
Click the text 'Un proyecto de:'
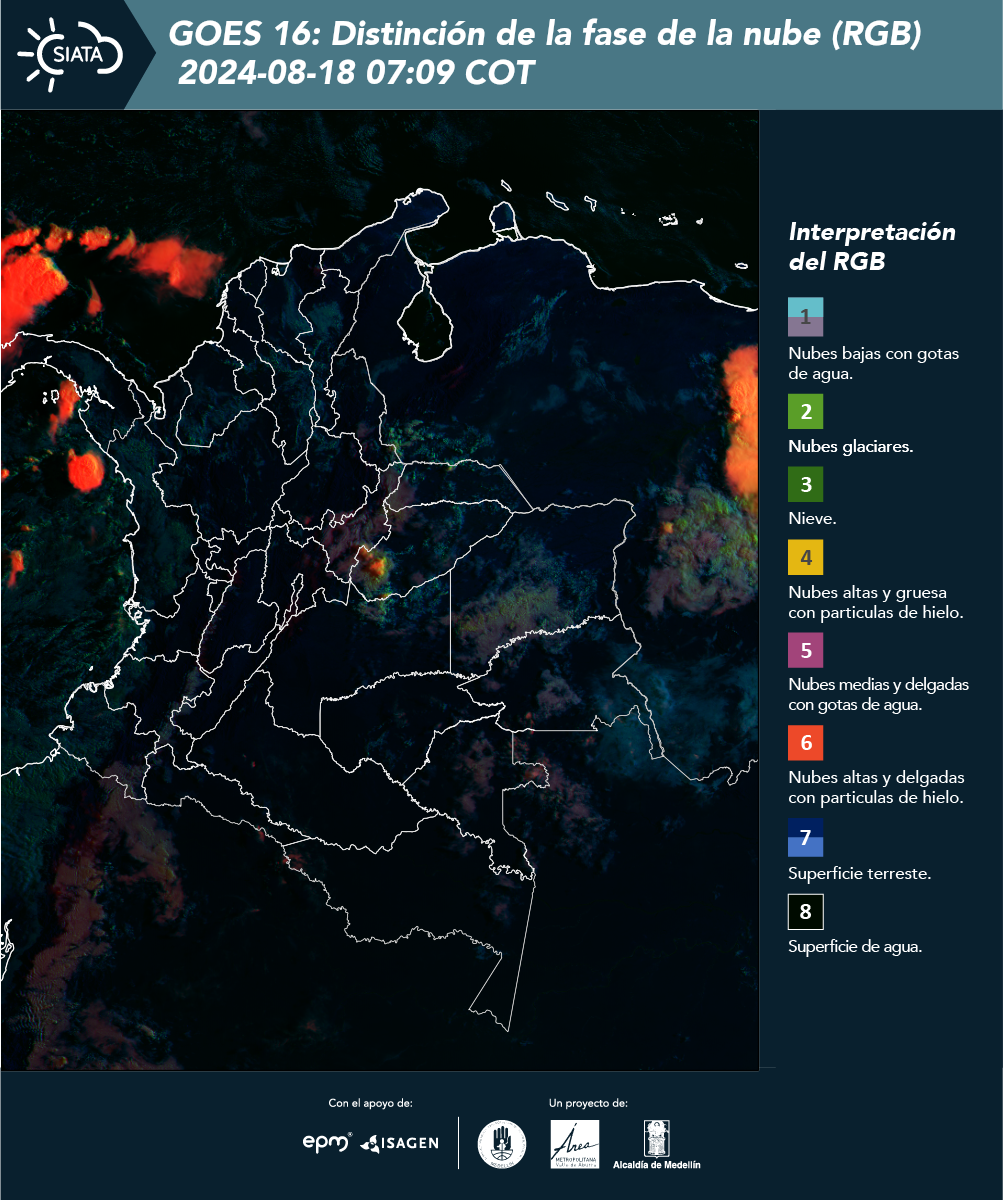[x=588, y=1103]
